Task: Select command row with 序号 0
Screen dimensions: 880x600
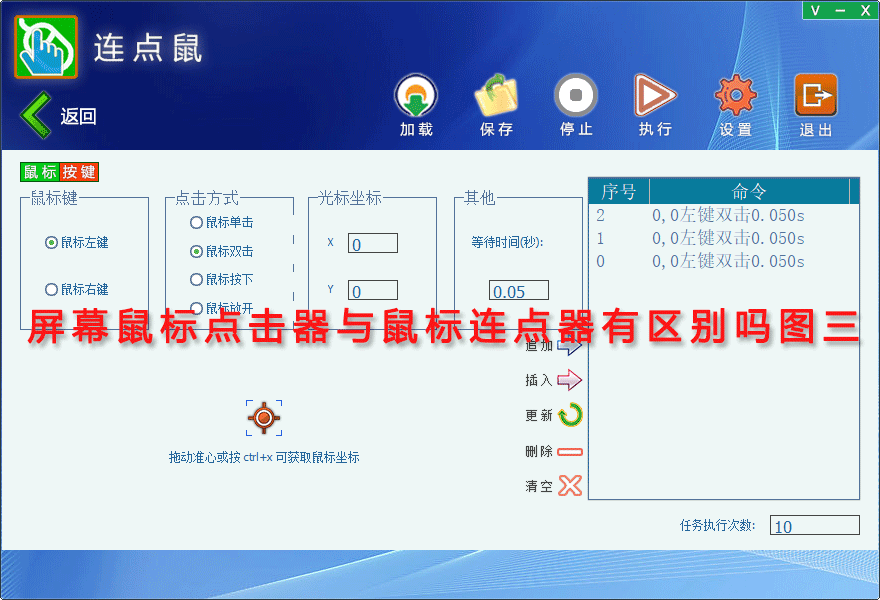Action: [724, 262]
